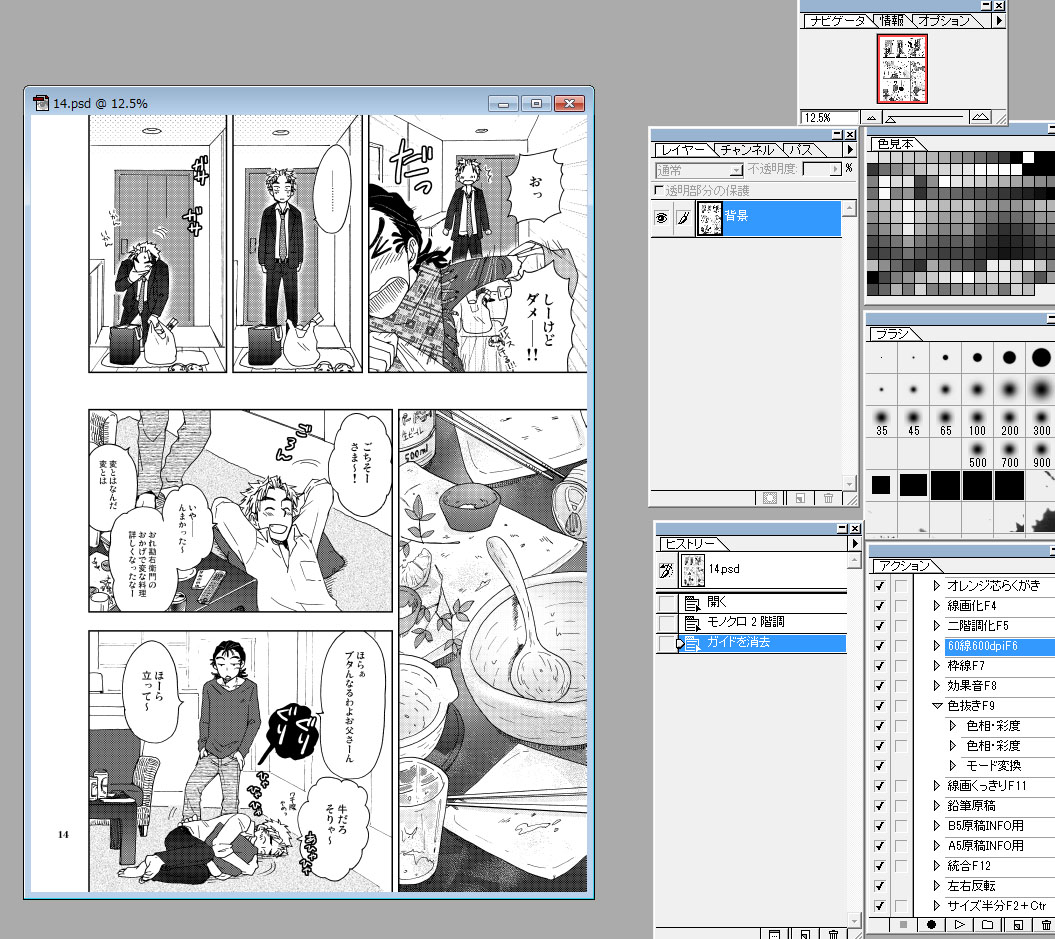Image resolution: width=1055 pixels, height=939 pixels.
Task: Select the 200 soft brush preset
Action: pos(1009,421)
